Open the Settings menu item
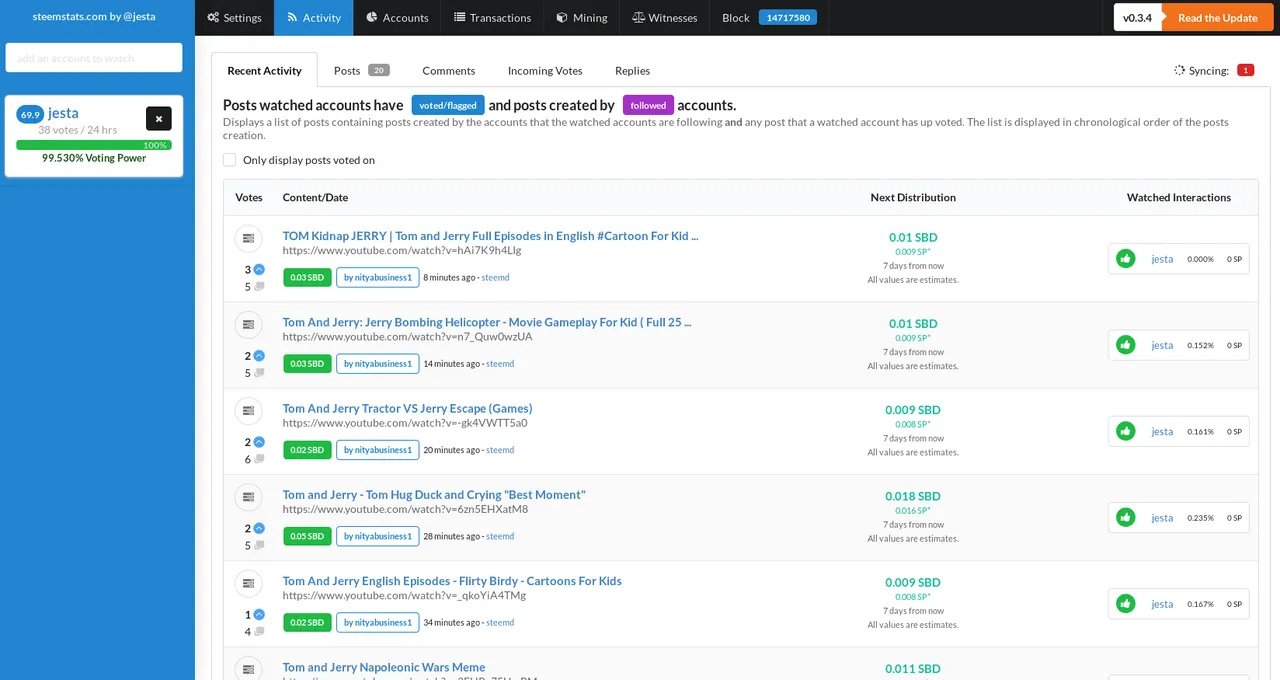The width and height of the screenshot is (1280, 680). click(x=234, y=18)
